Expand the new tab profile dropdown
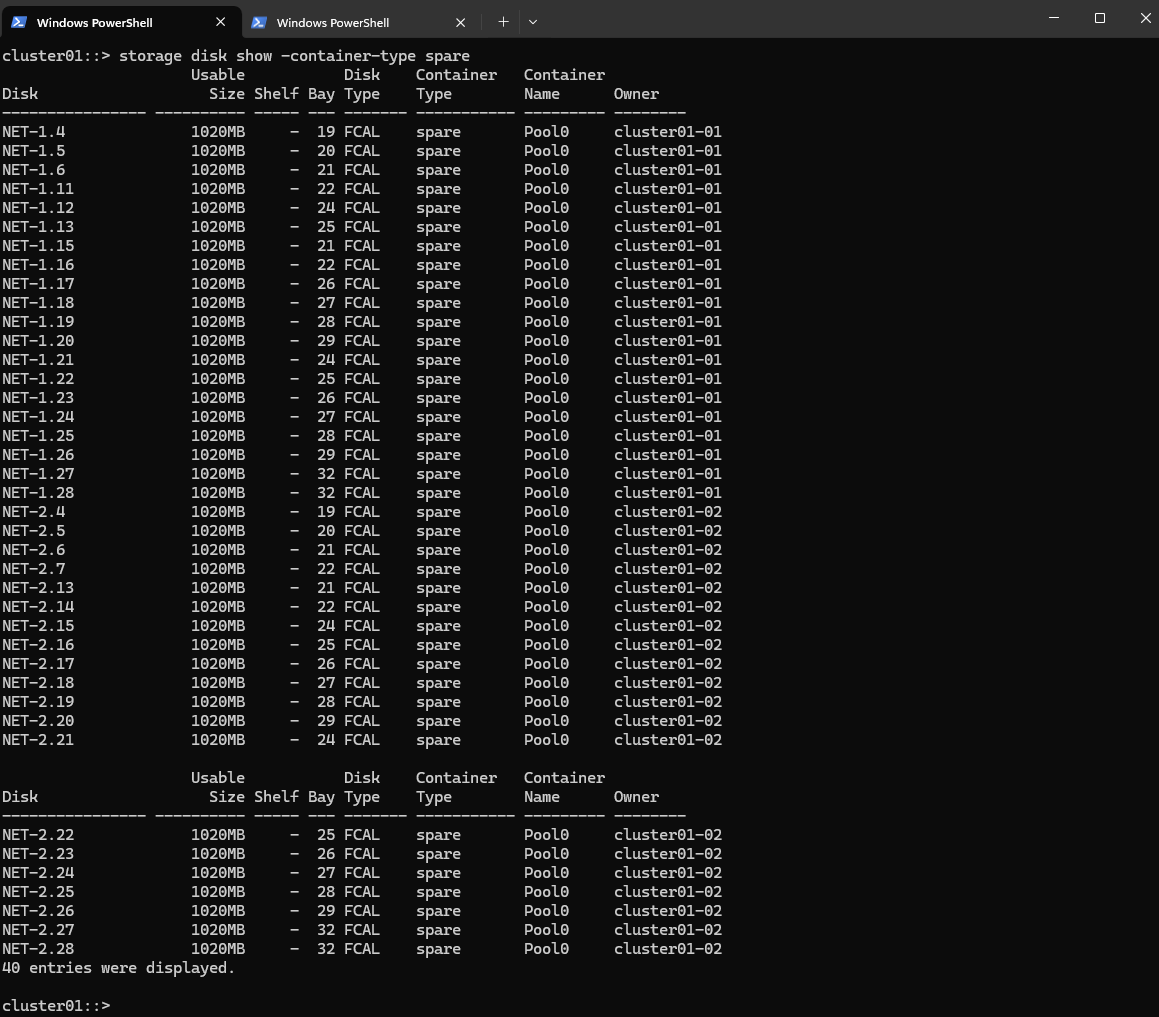 coord(533,22)
